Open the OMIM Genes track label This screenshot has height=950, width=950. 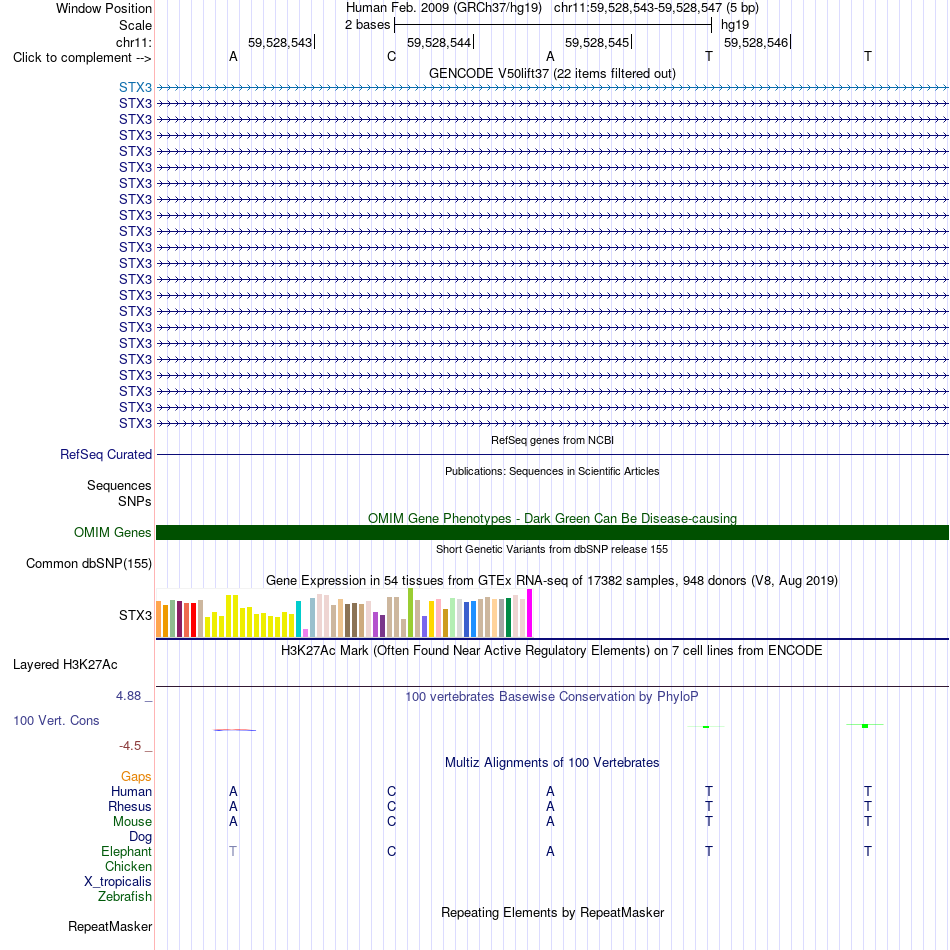112,533
